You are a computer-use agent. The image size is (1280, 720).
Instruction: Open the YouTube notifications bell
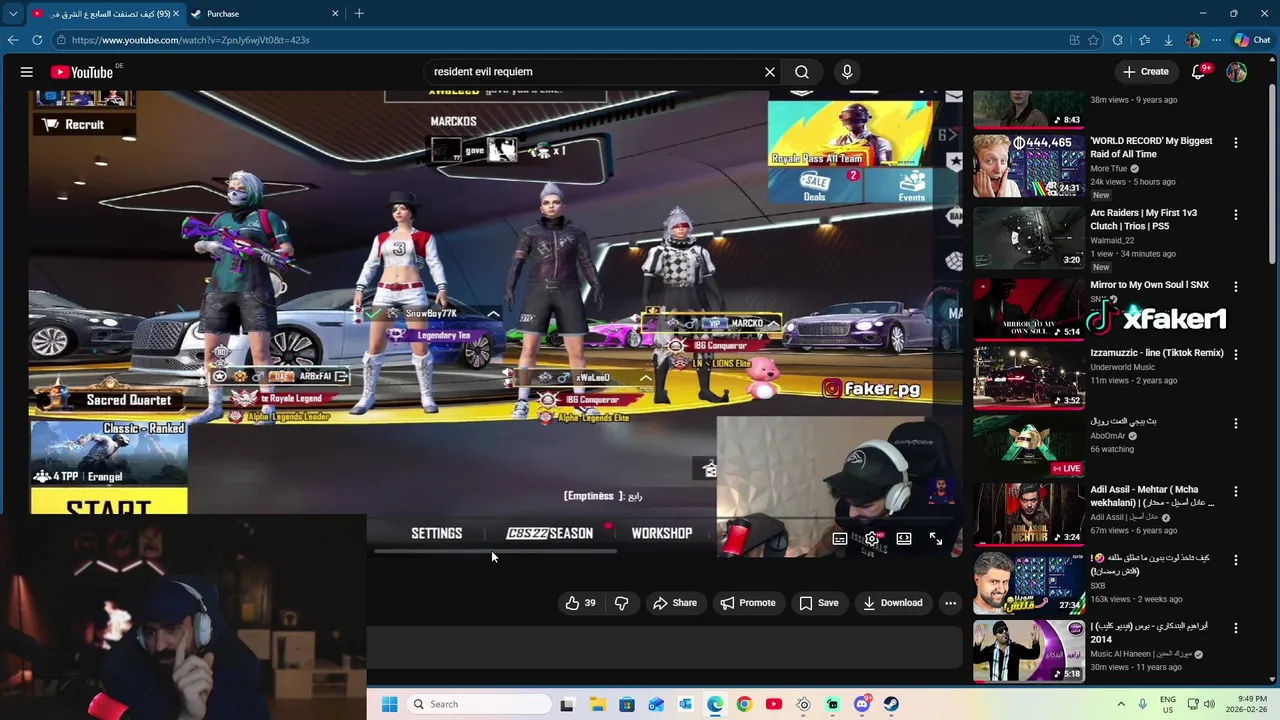point(1199,72)
